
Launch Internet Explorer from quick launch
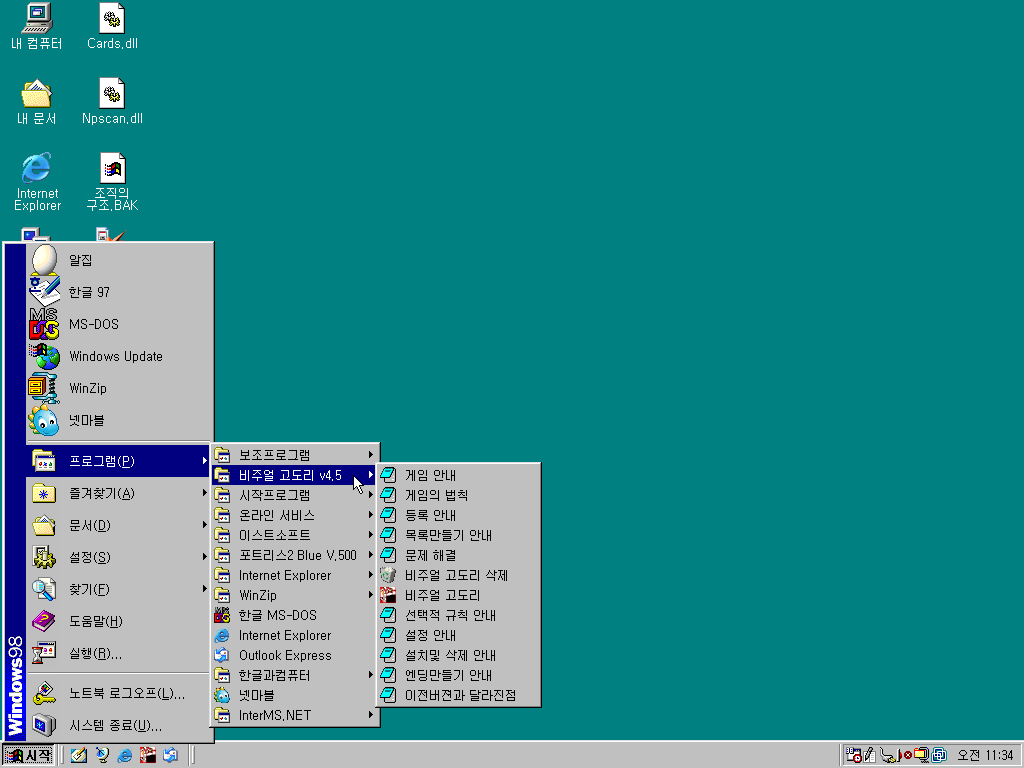pyautogui.click(x=125, y=756)
